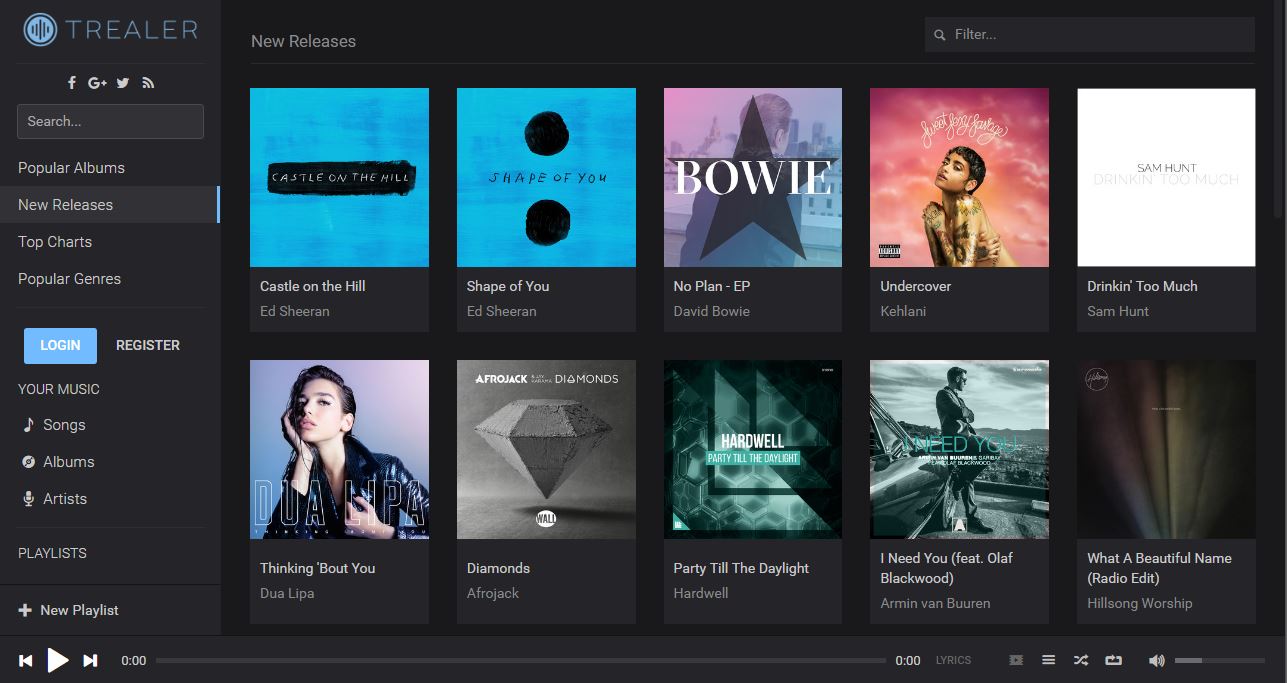Open Castle on the Hill album cover
1287x683 pixels.
click(x=339, y=177)
